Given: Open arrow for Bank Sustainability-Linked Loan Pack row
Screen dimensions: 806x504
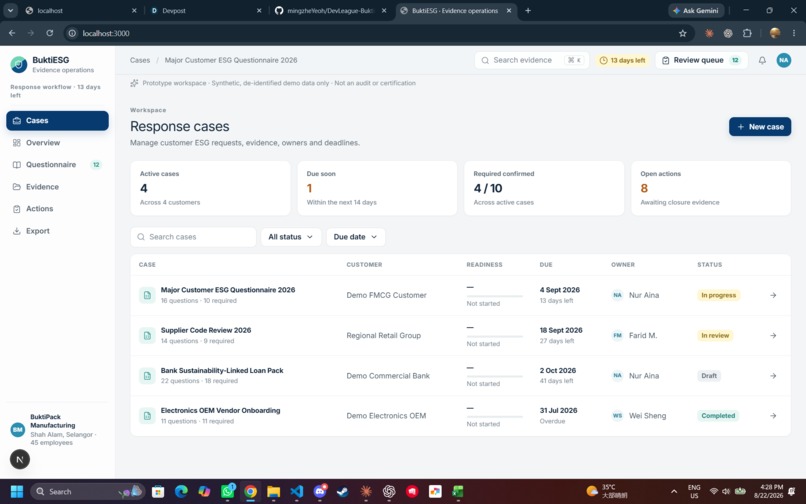Looking at the screenshot, I should pyautogui.click(x=773, y=376).
